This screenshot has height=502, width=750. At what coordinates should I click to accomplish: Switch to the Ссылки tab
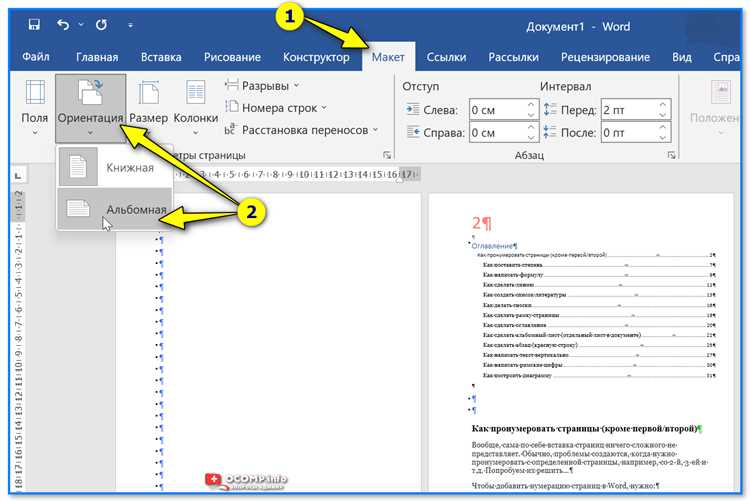coord(446,57)
